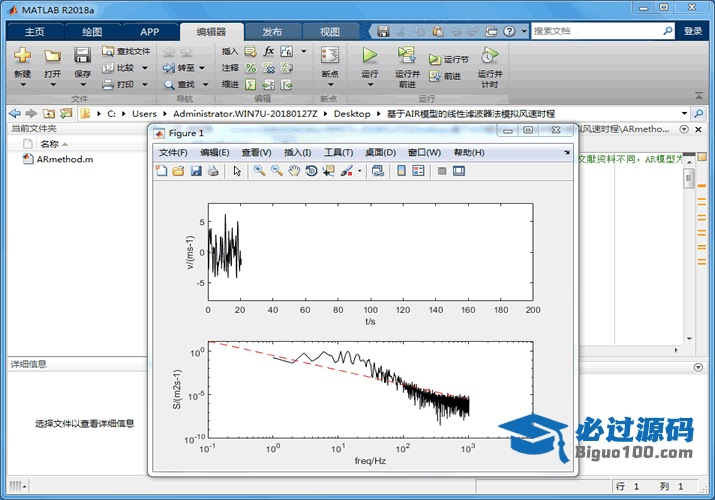Click Insert Colorbar icon
This screenshot has width=715, height=500.
(x=401, y=171)
